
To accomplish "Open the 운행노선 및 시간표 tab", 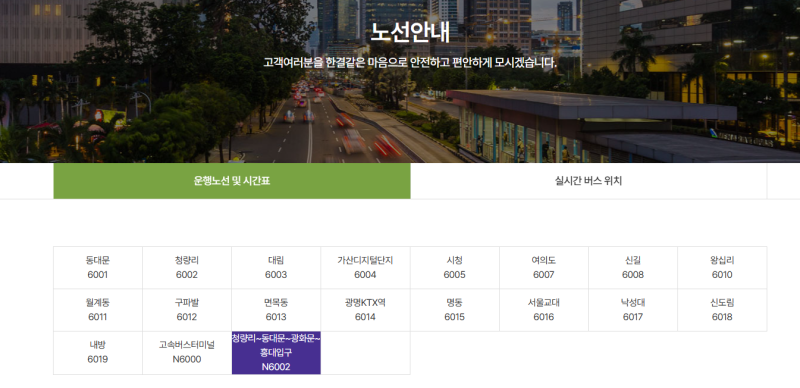I will coord(232,181).
